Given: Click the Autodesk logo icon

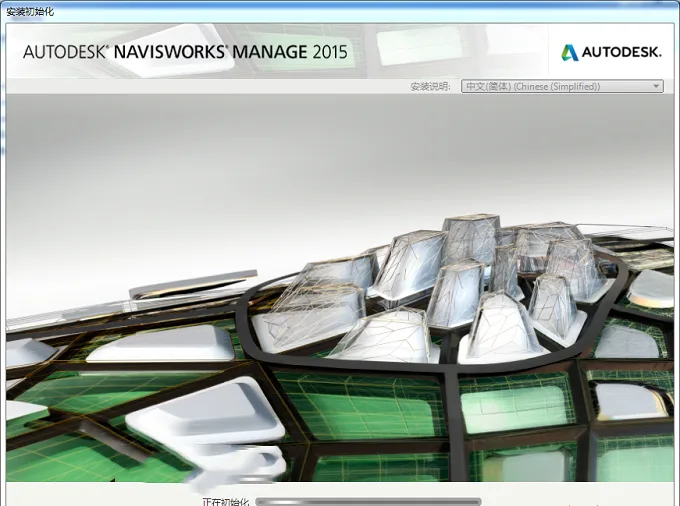Looking at the screenshot, I should pos(569,52).
